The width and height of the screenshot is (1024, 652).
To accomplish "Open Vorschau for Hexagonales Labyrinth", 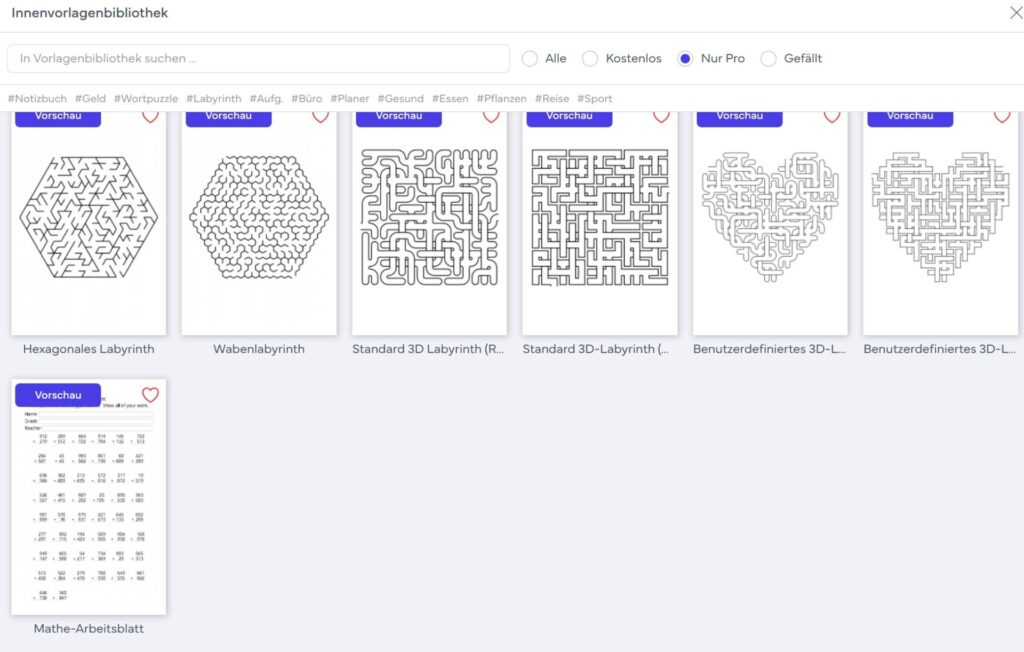I will click(x=58, y=118).
